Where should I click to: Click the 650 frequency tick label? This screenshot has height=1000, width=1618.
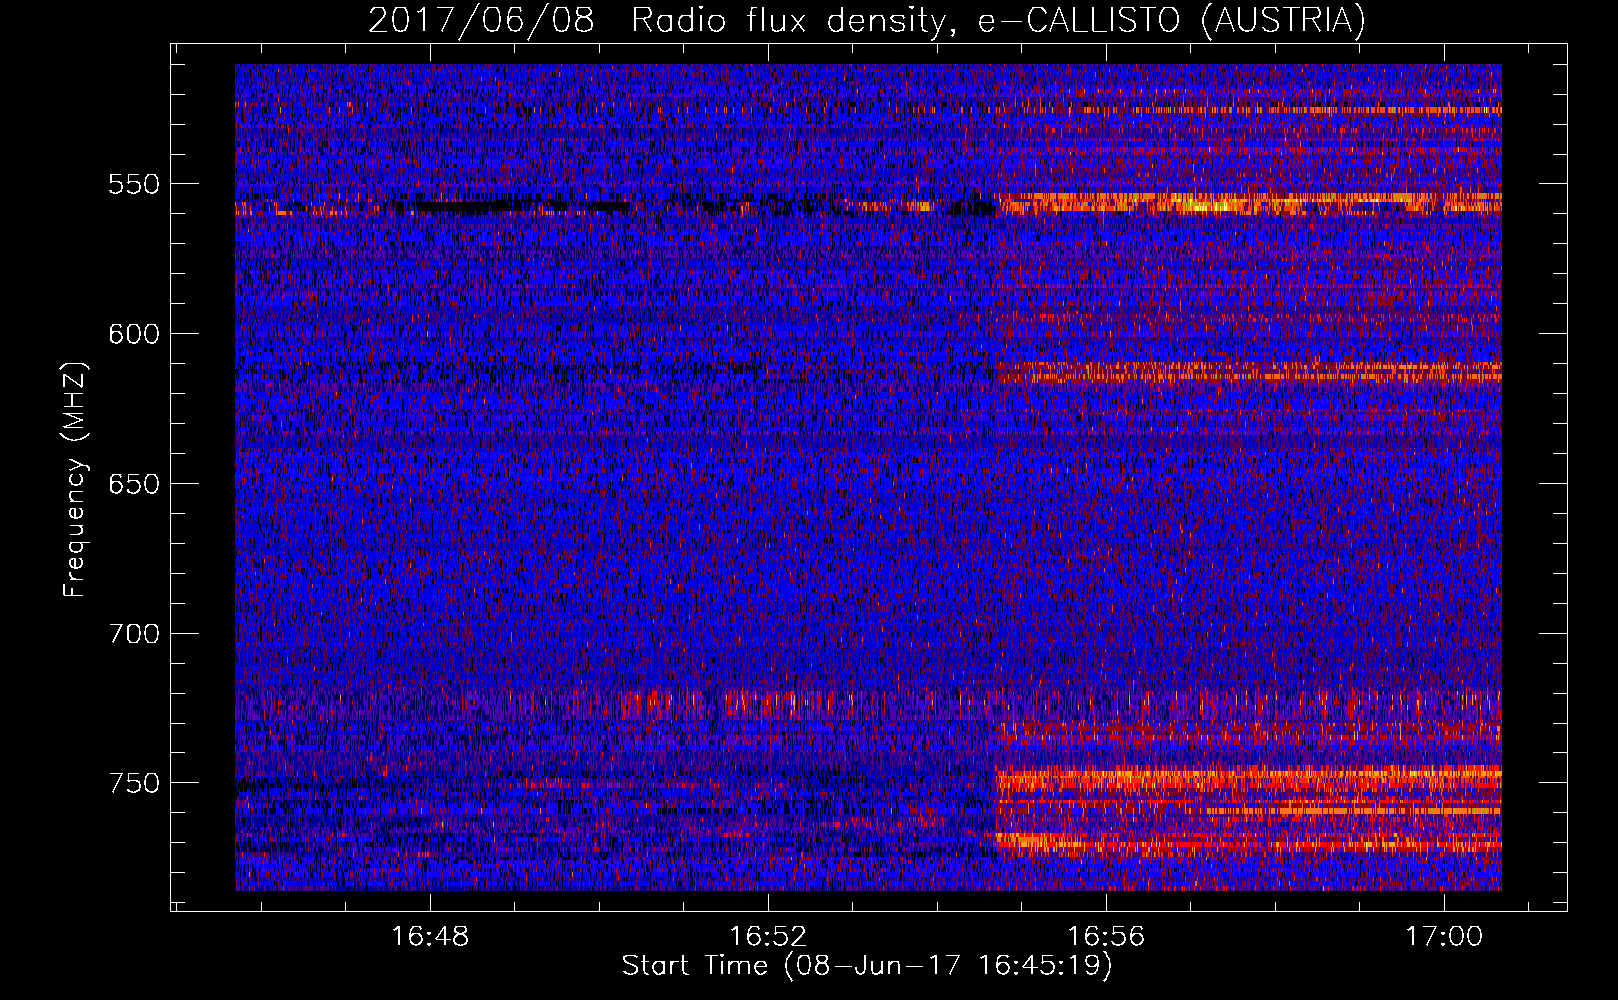[x=134, y=484]
